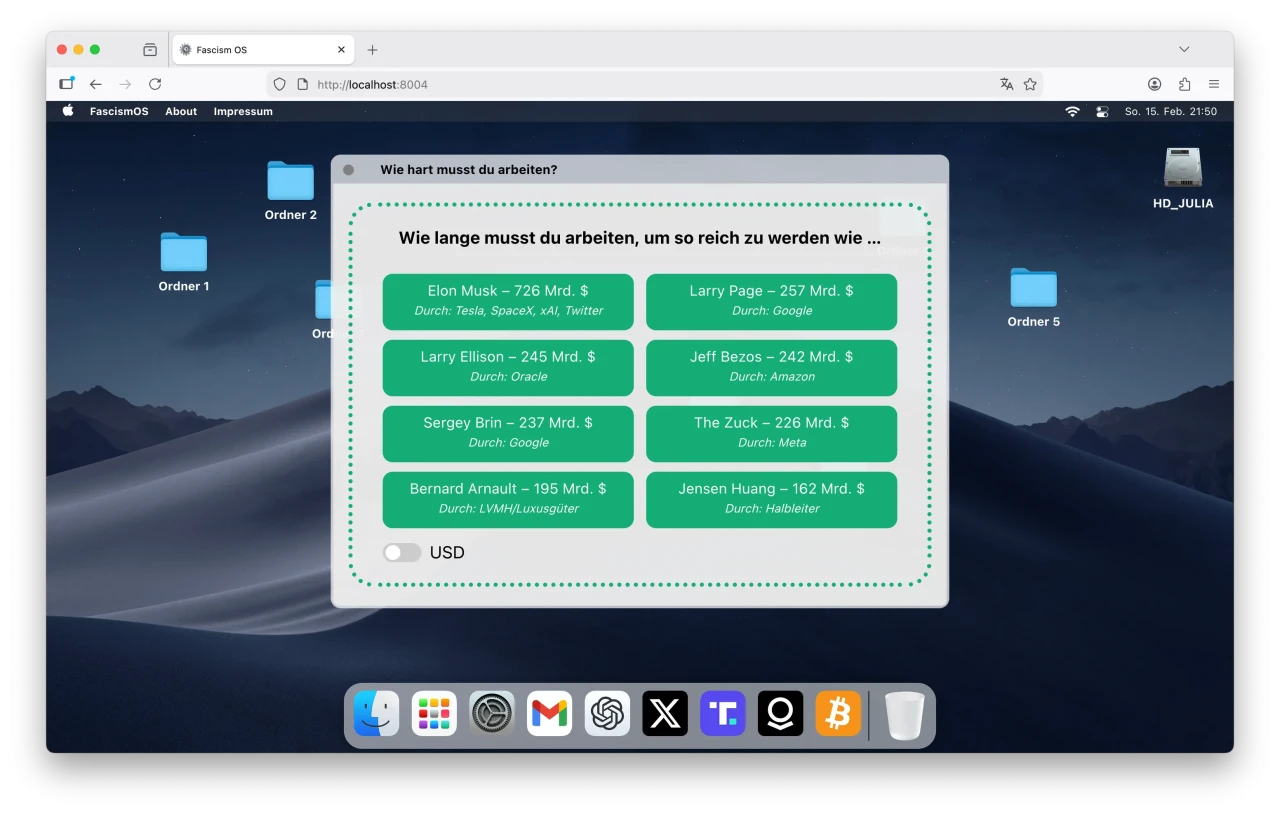Open Launchpad from the dock

pos(434,714)
